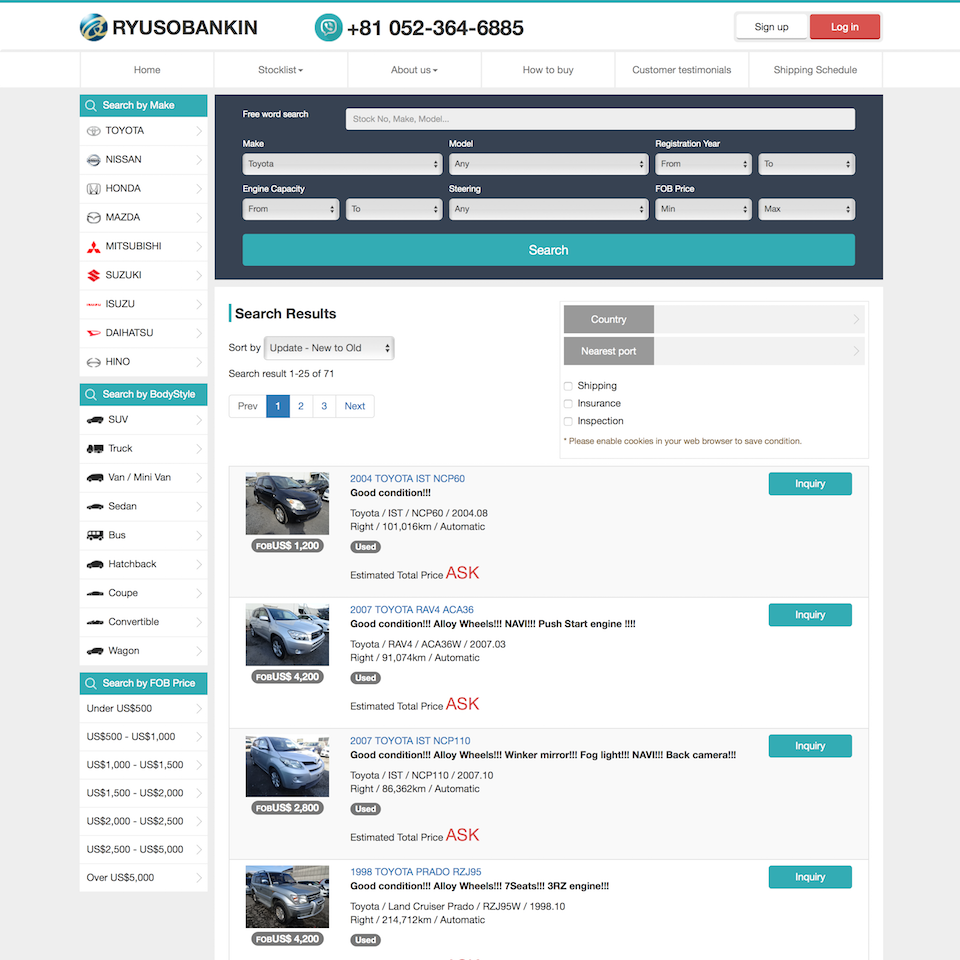Enable the Shipping checkbox

click(568, 386)
